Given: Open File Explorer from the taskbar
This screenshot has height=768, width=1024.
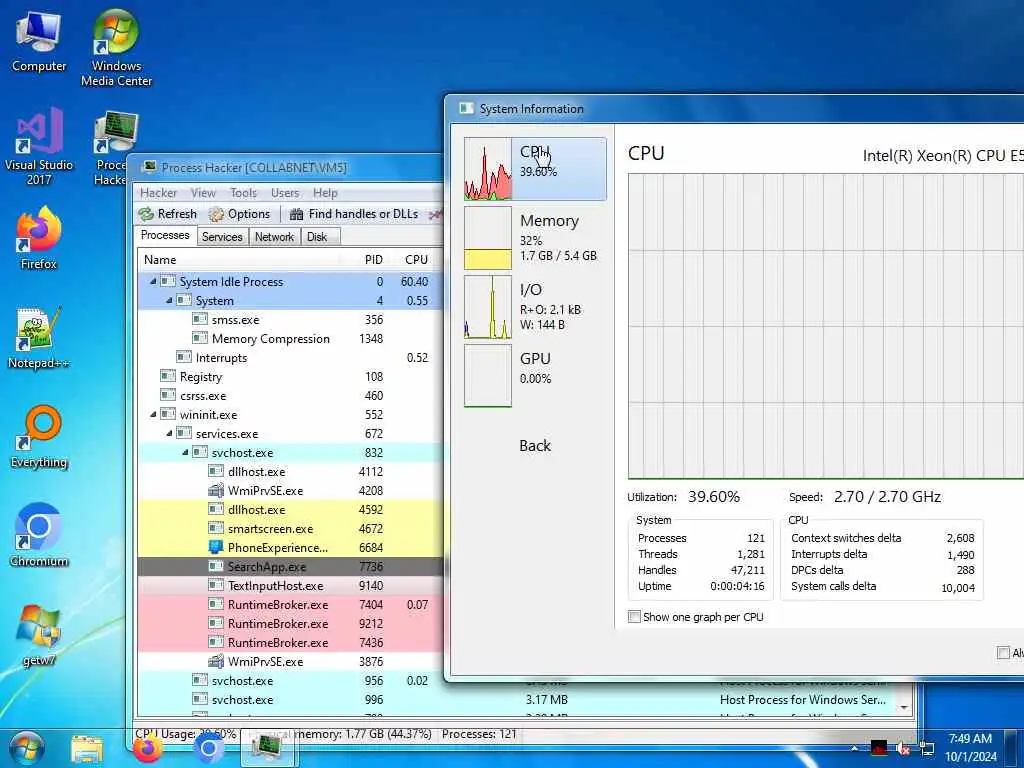Looking at the screenshot, I should (87, 749).
